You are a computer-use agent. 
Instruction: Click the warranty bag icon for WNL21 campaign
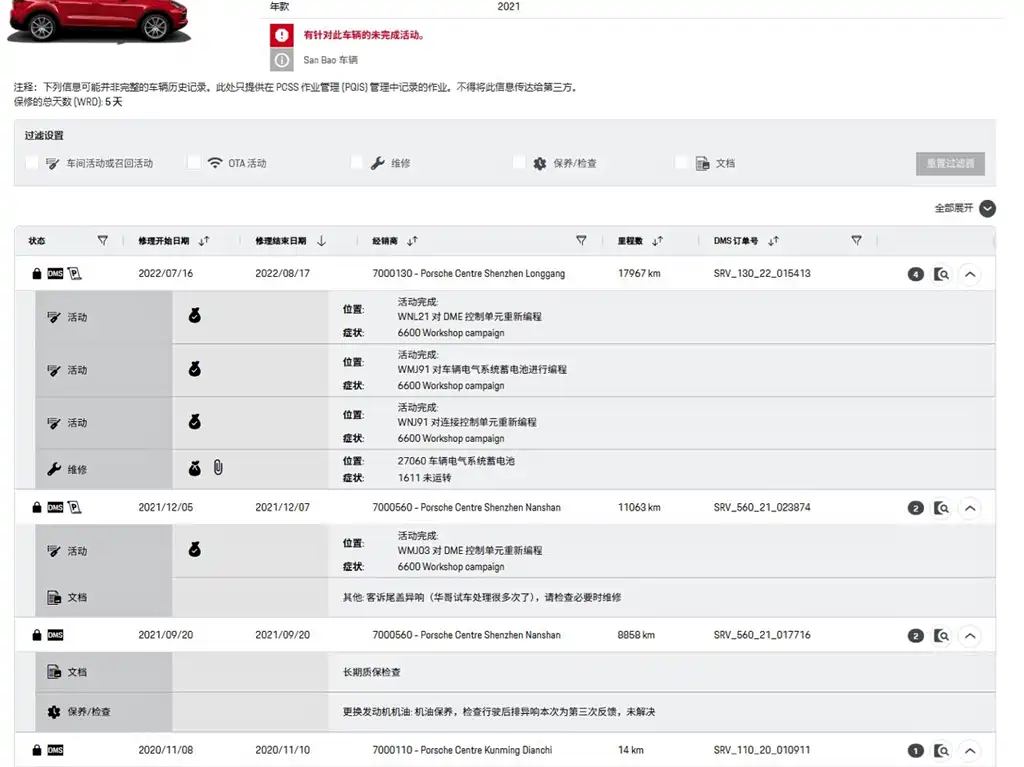click(195, 316)
